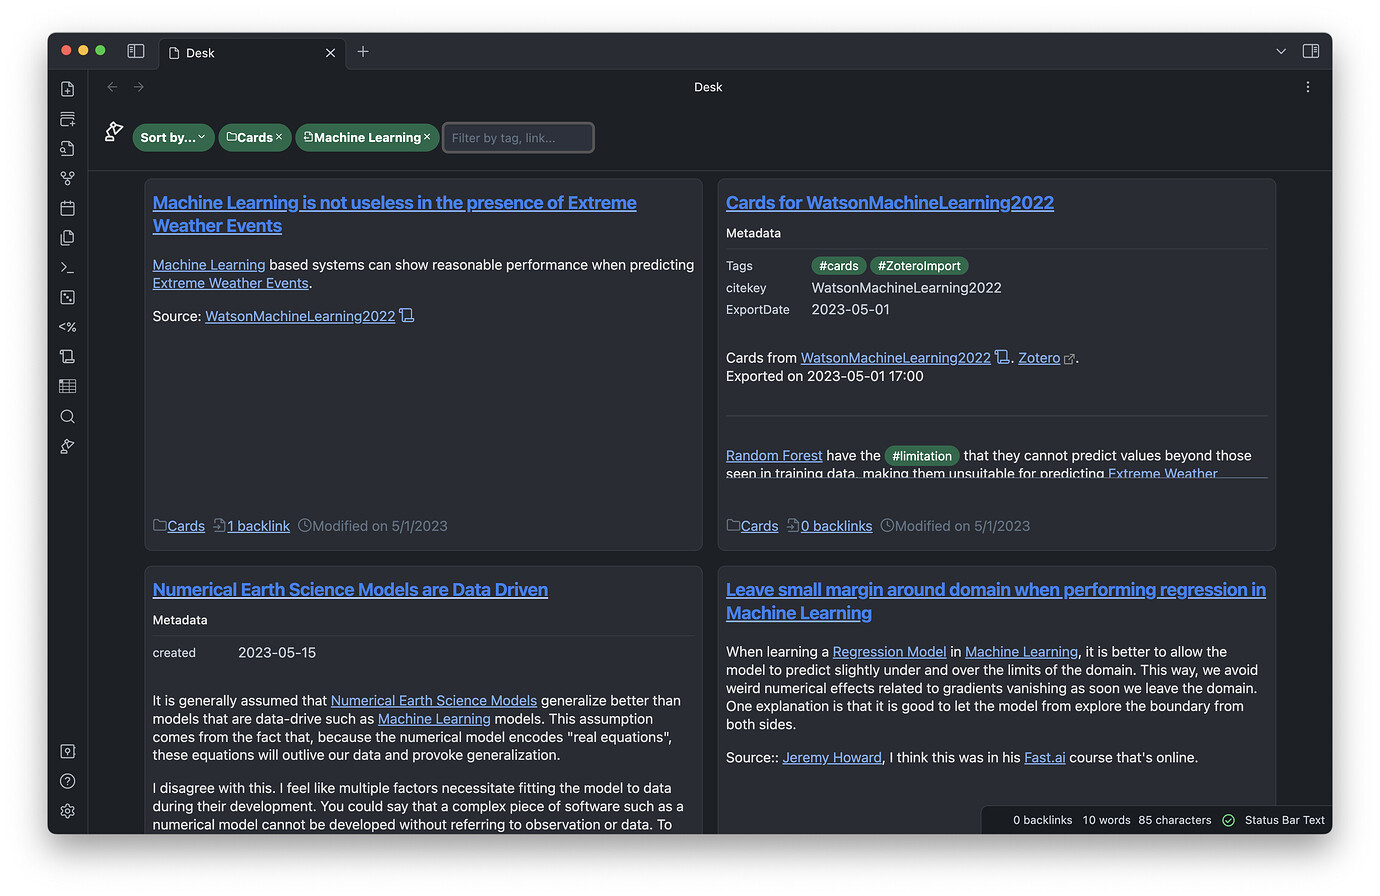The image size is (1380, 896).
Task: Open the help icon in the ribbon
Action: pyautogui.click(x=67, y=781)
